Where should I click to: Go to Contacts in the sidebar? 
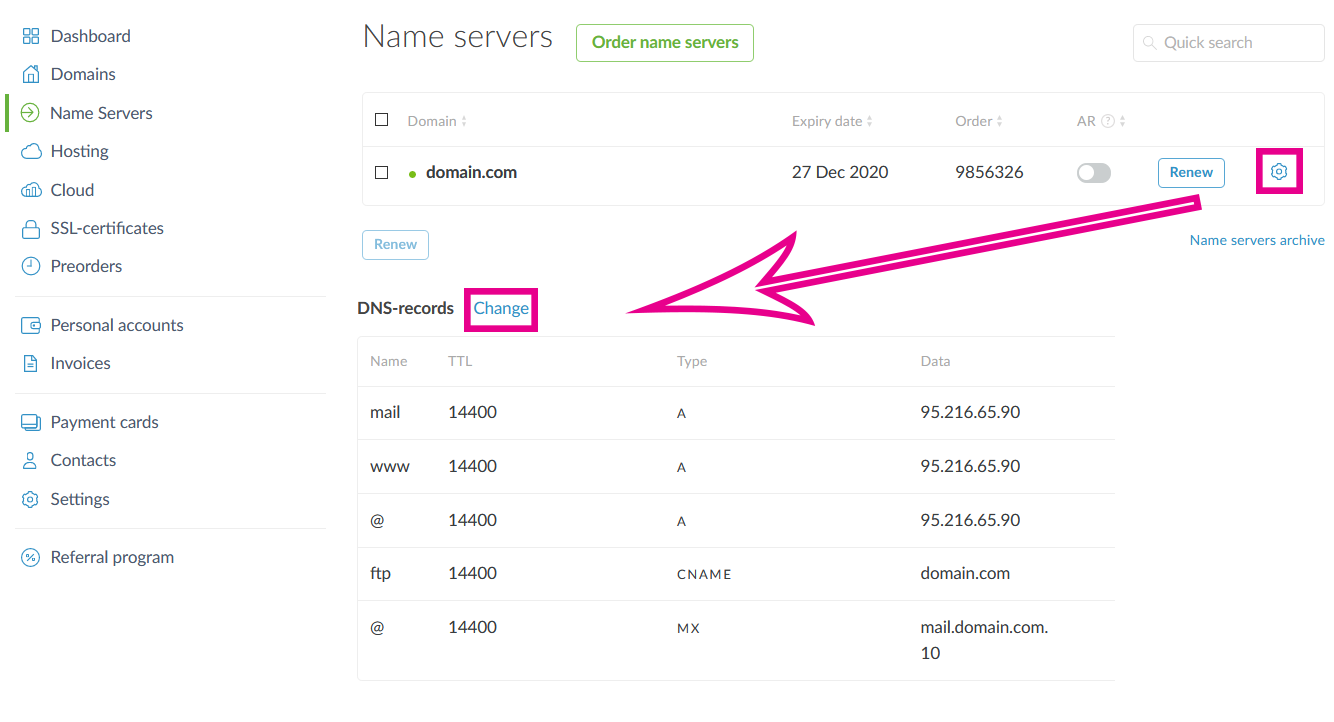[83, 461]
